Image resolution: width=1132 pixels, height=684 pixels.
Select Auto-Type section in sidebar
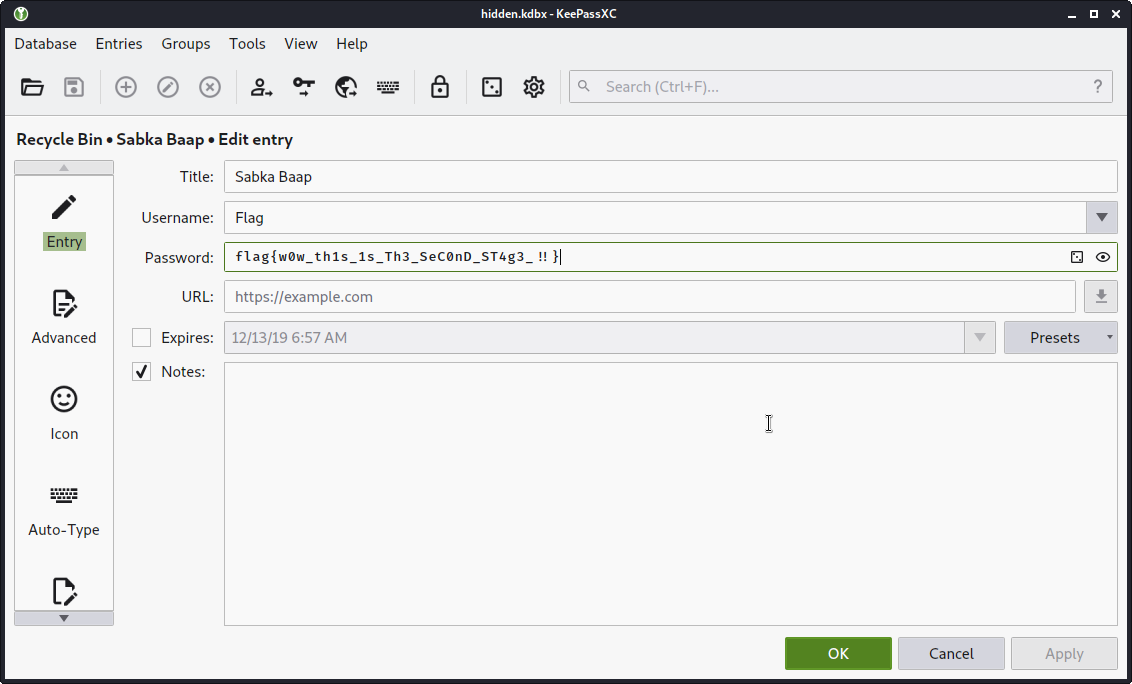coord(64,510)
